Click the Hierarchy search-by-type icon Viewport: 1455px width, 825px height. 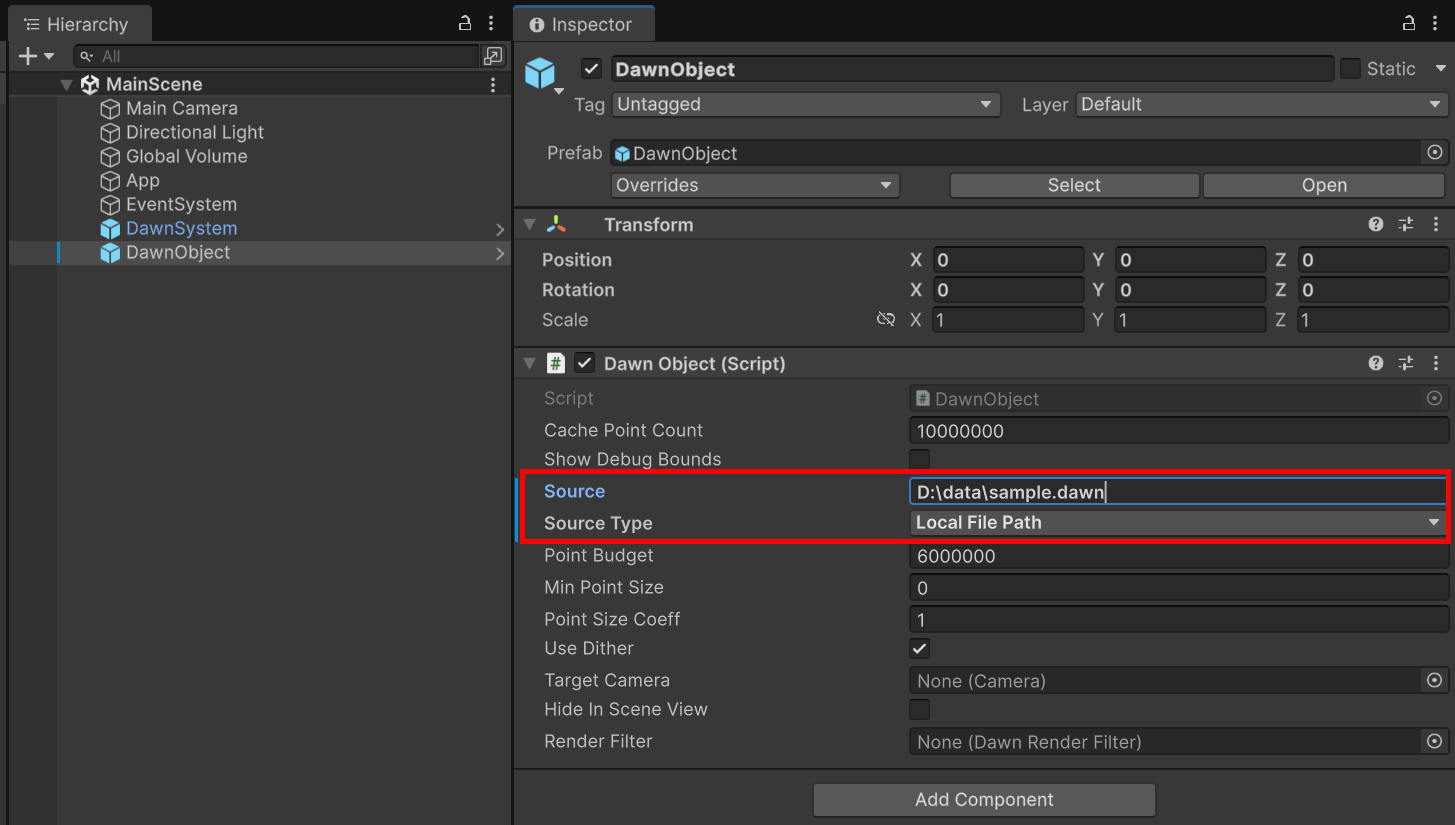coord(493,56)
